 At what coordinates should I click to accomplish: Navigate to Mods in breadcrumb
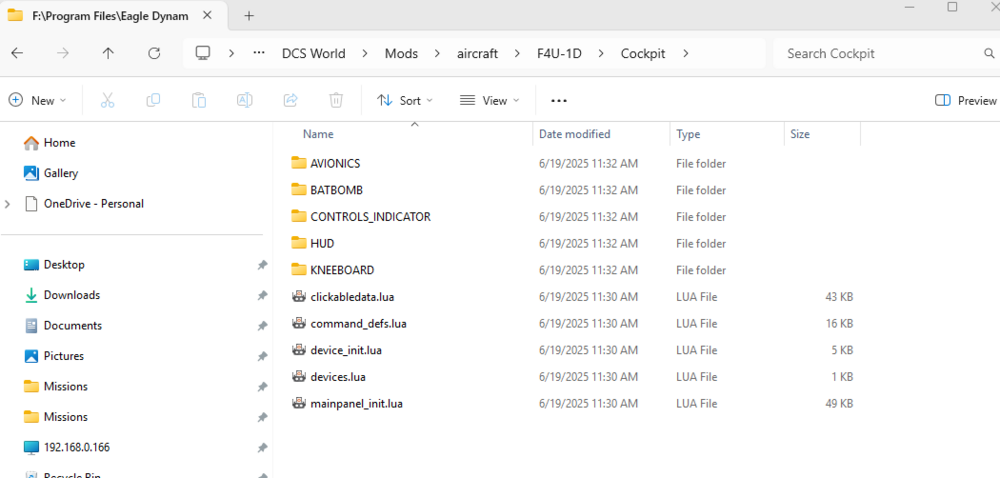coord(401,54)
